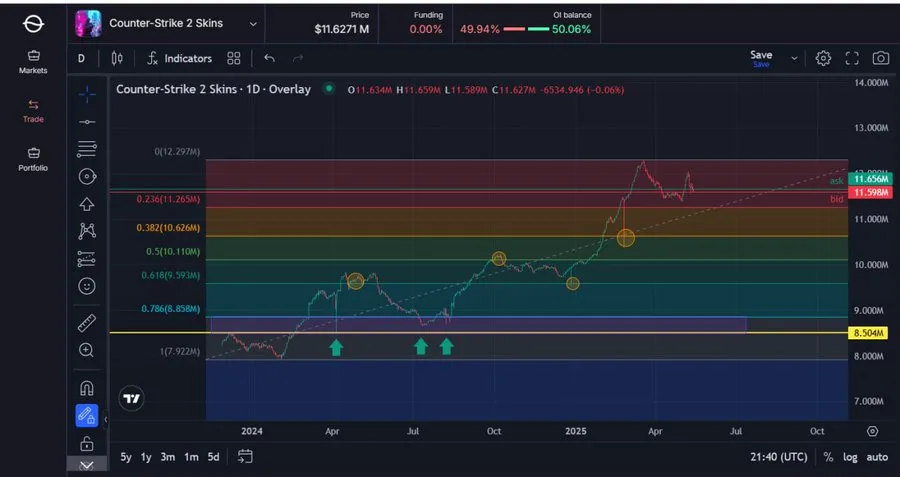Click the 0.236(11.265M) Fibonacci level label

point(168,199)
